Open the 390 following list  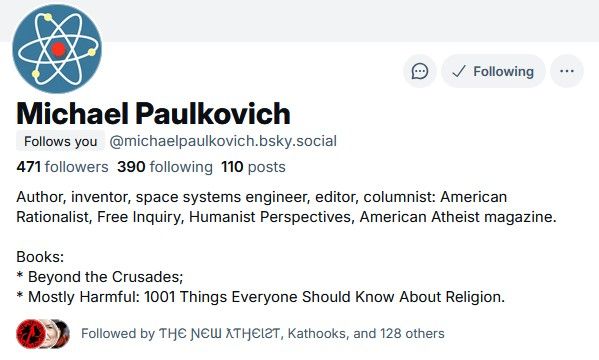(165, 167)
